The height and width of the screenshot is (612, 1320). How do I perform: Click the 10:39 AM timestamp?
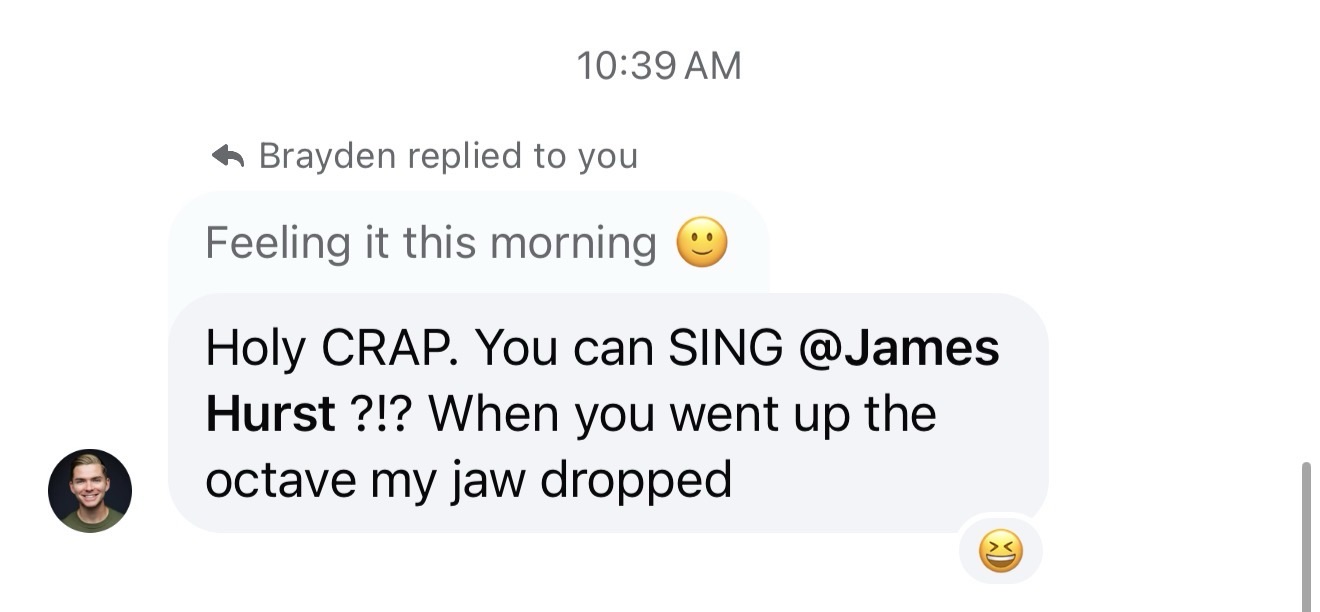click(659, 66)
